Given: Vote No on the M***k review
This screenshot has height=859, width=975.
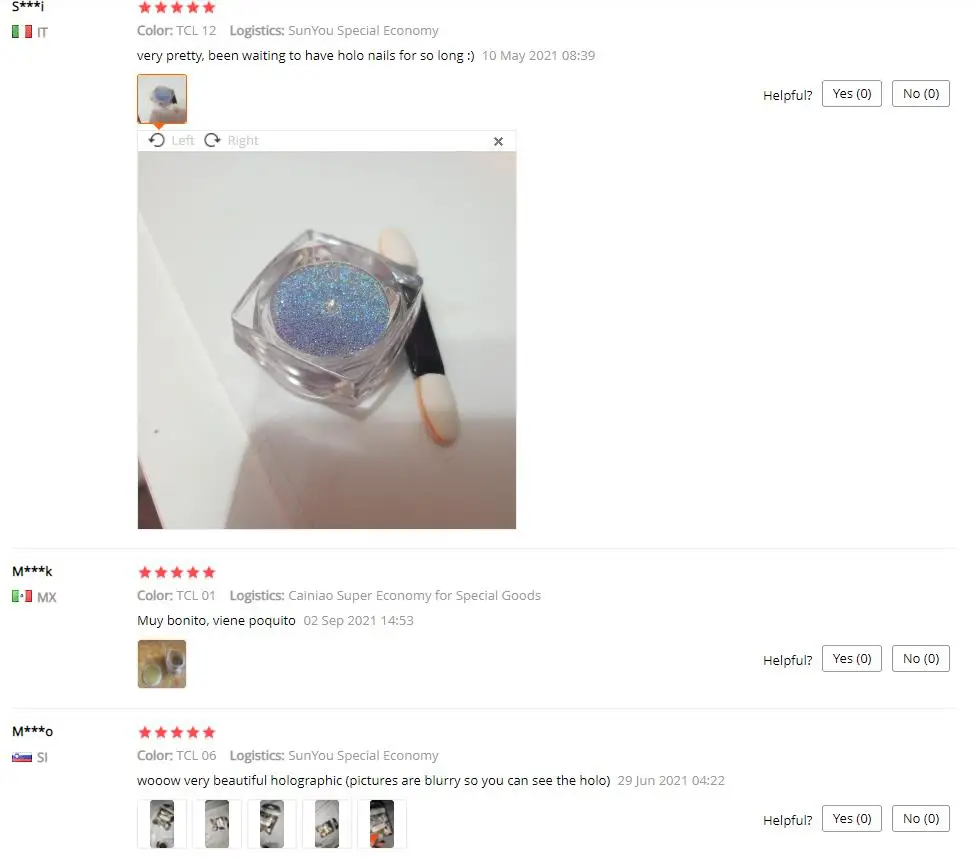Looking at the screenshot, I should pyautogui.click(x=921, y=659).
